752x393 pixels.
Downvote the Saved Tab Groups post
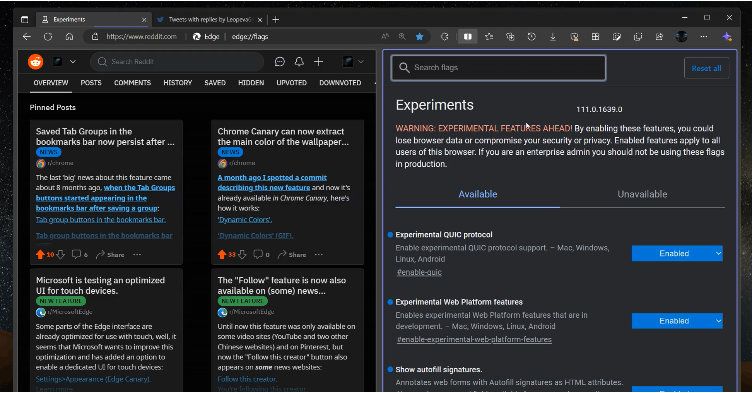(60, 255)
